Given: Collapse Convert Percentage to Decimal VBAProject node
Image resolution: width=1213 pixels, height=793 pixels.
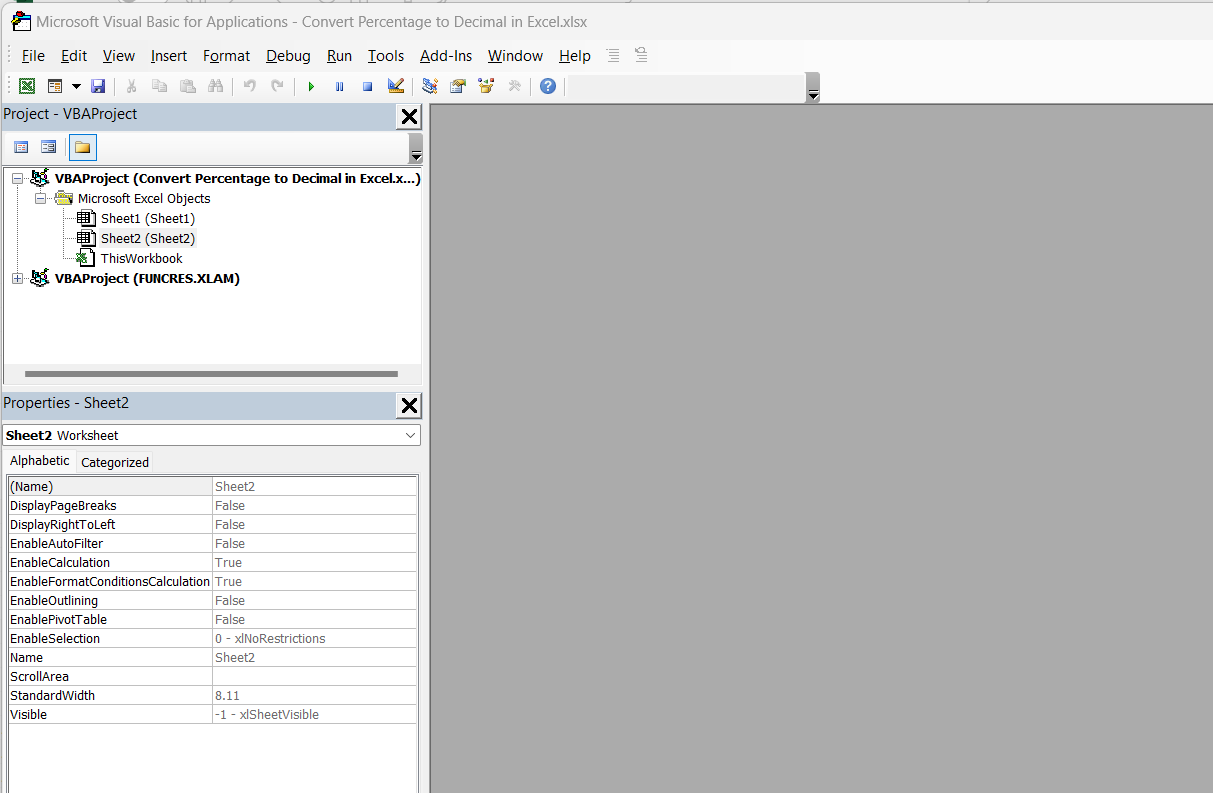Looking at the screenshot, I should pyautogui.click(x=17, y=179).
